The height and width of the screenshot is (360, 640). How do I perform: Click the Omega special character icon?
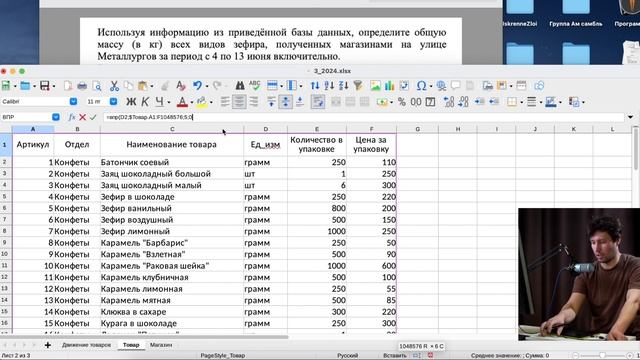pos(421,86)
